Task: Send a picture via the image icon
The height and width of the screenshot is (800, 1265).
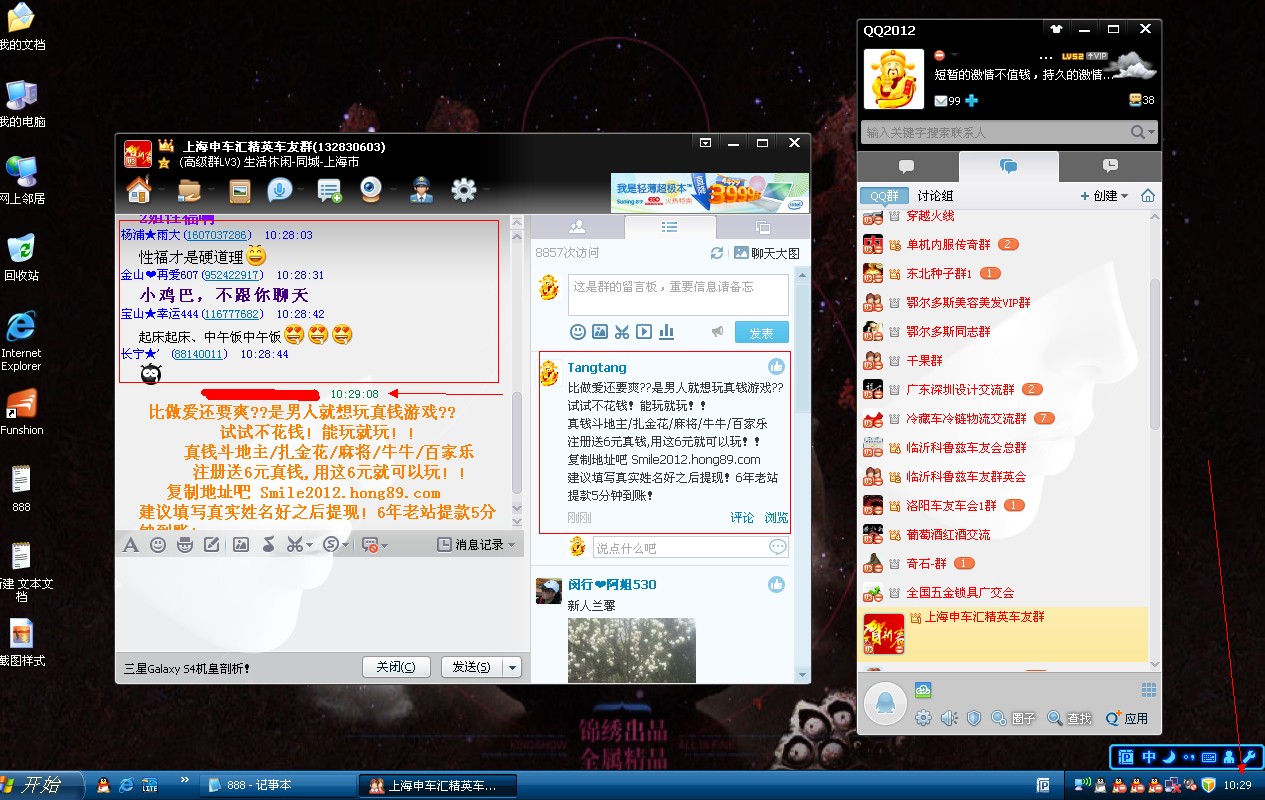Action: pyautogui.click(x=241, y=545)
